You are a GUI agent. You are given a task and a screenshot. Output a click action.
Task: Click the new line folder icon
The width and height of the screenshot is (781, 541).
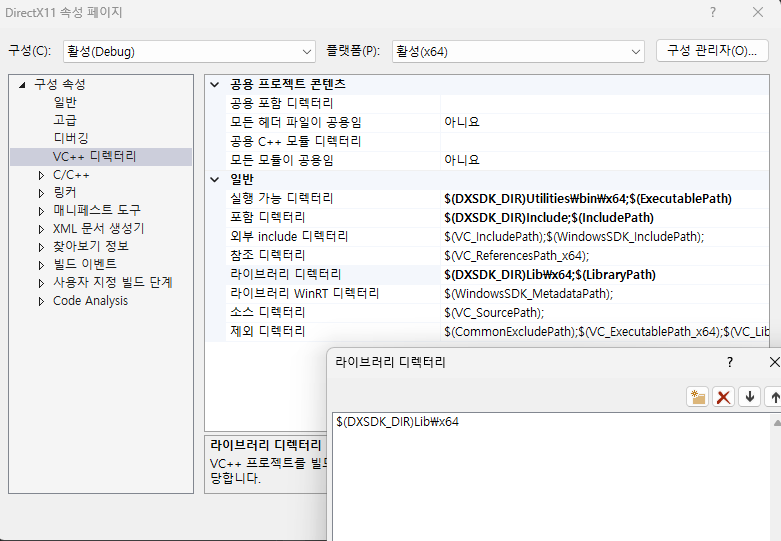[x=697, y=397]
